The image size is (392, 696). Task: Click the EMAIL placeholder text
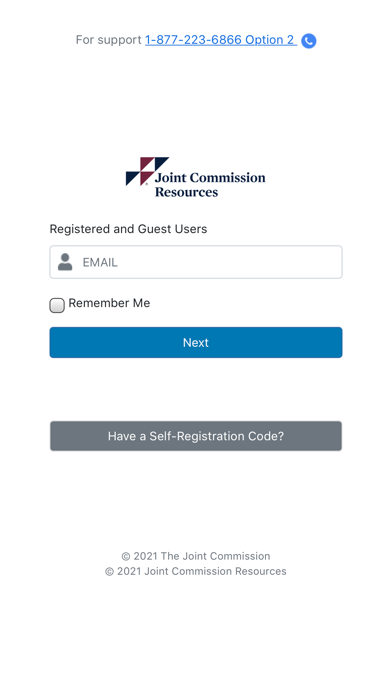tap(100, 262)
